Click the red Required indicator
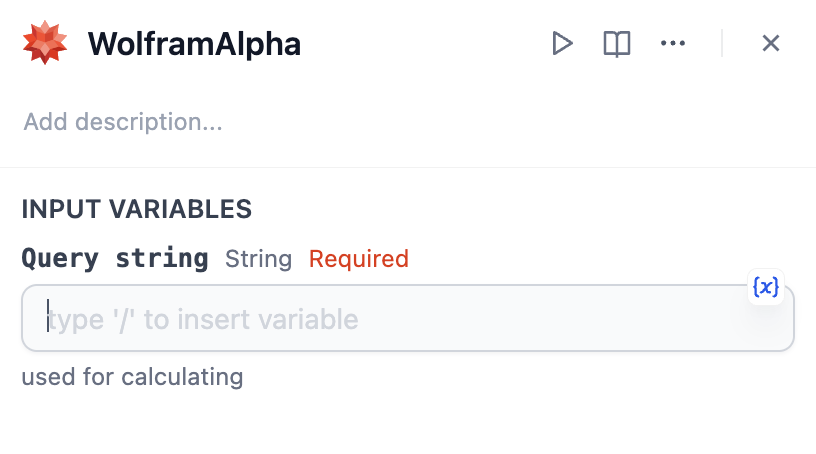 tap(358, 260)
